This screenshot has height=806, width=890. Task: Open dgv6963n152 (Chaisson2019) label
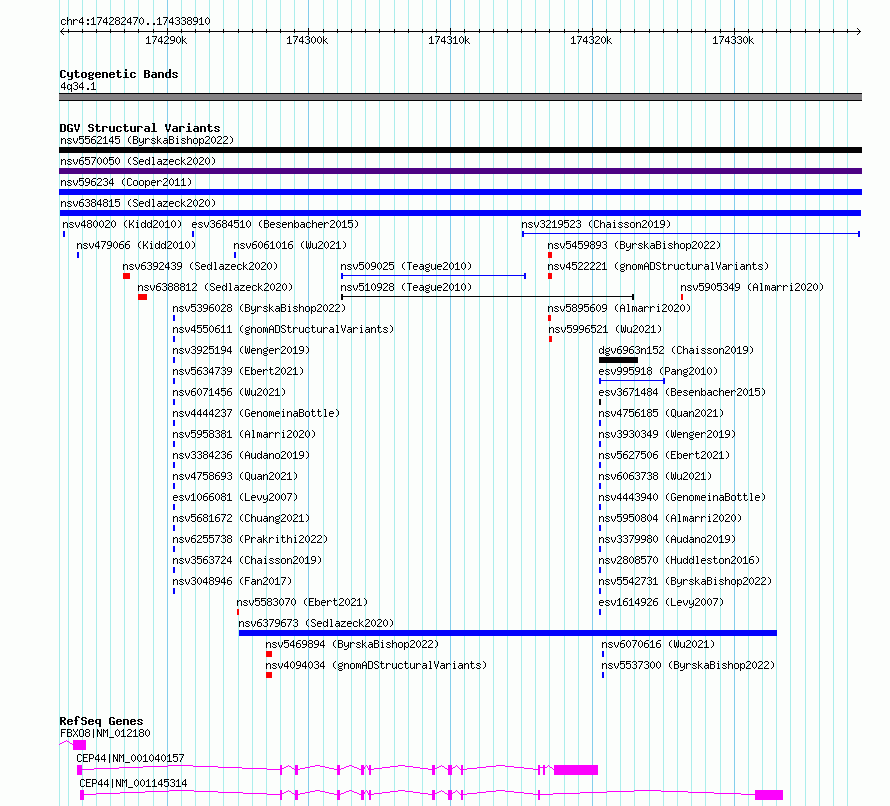coord(676,350)
